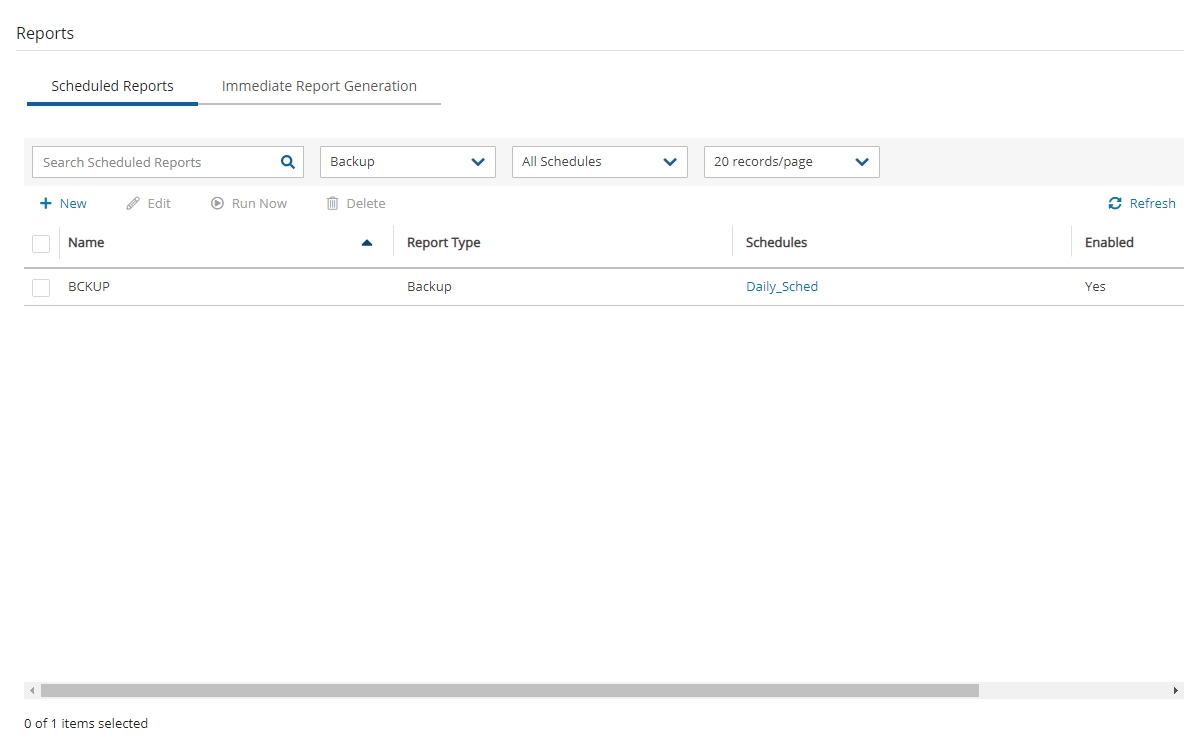
Task: Click the Refresh circular arrows icon
Action: click(x=1115, y=203)
